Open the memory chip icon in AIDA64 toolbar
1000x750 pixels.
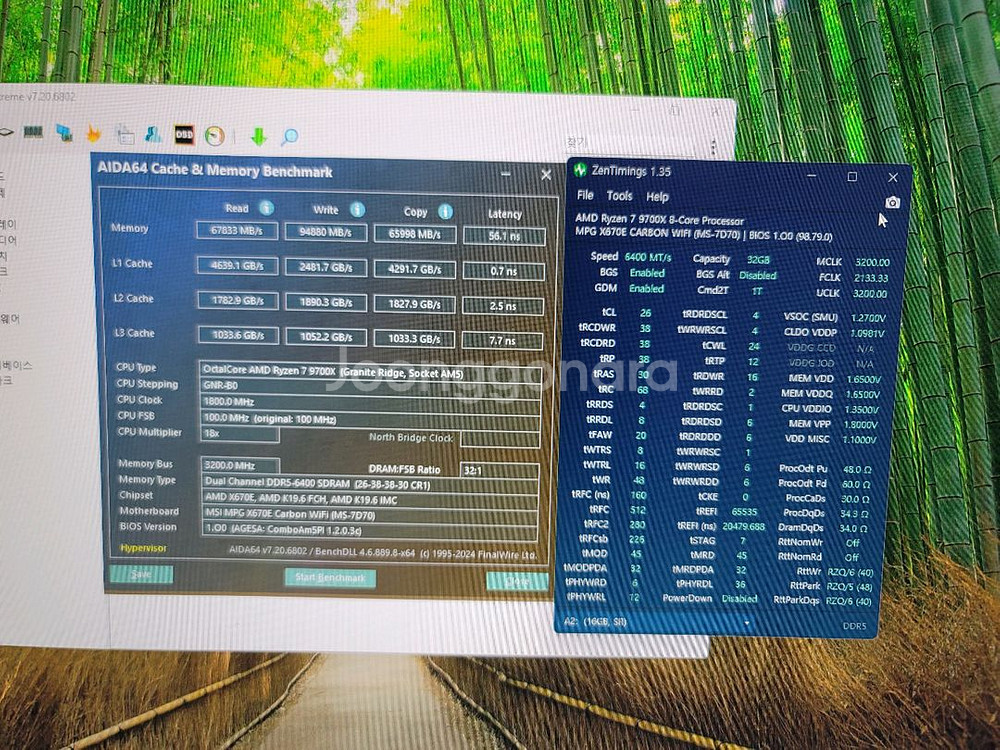pos(33,132)
